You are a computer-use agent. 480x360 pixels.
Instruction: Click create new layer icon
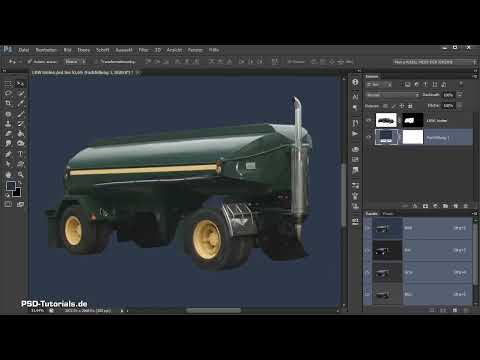456,206
